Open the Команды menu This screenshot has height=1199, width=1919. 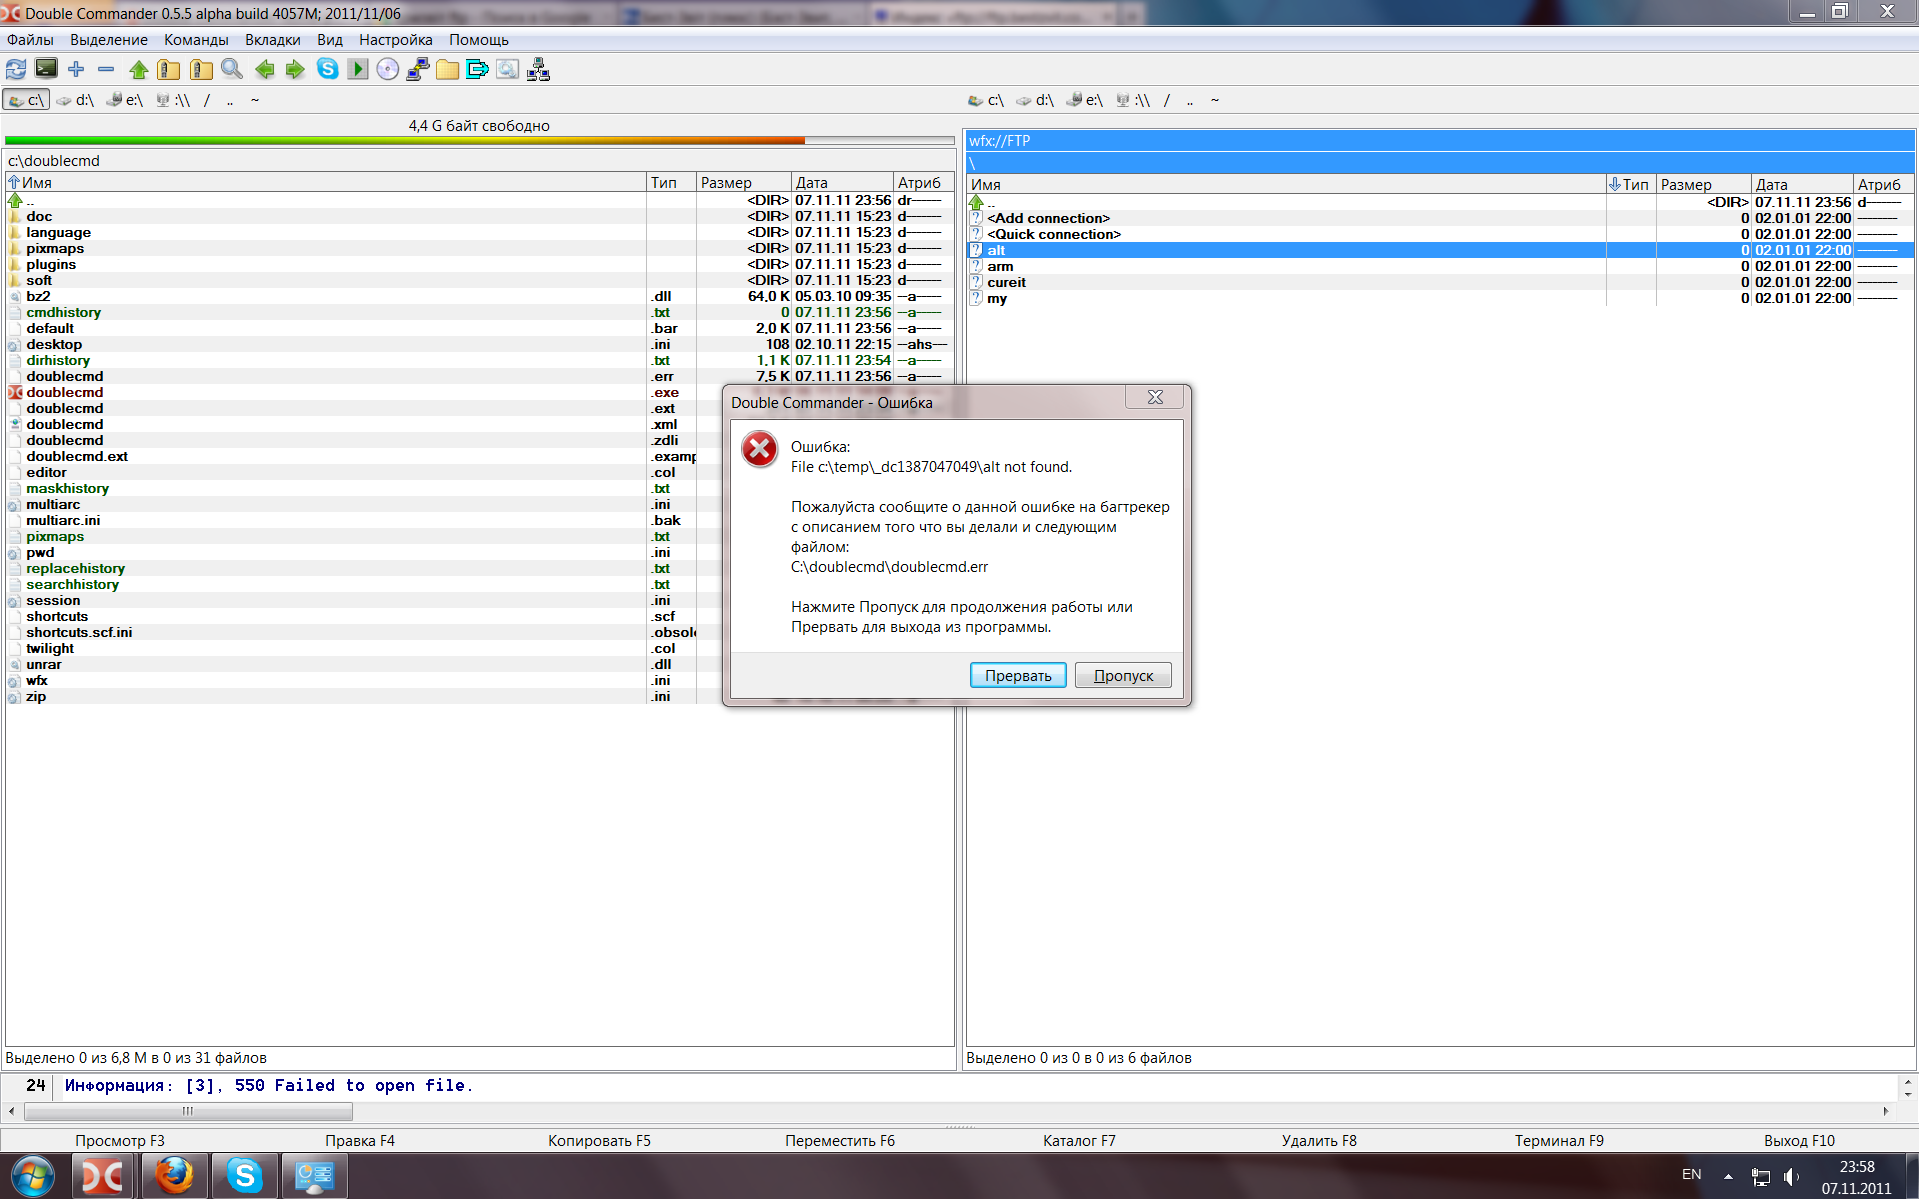196,40
